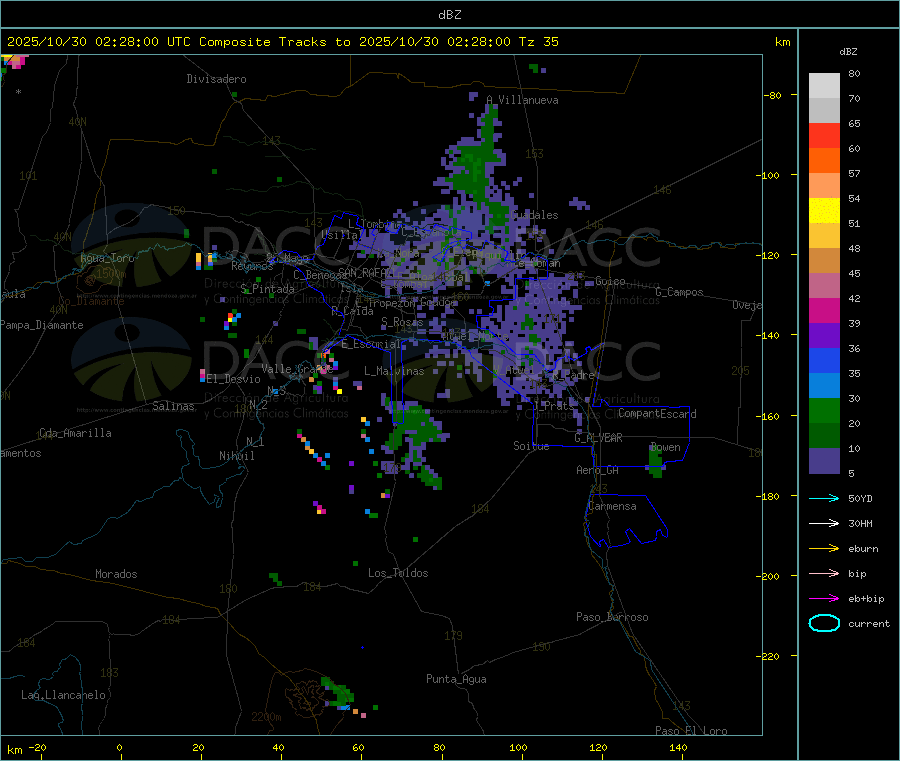Click the 'Nihuil' place label

click(x=236, y=456)
